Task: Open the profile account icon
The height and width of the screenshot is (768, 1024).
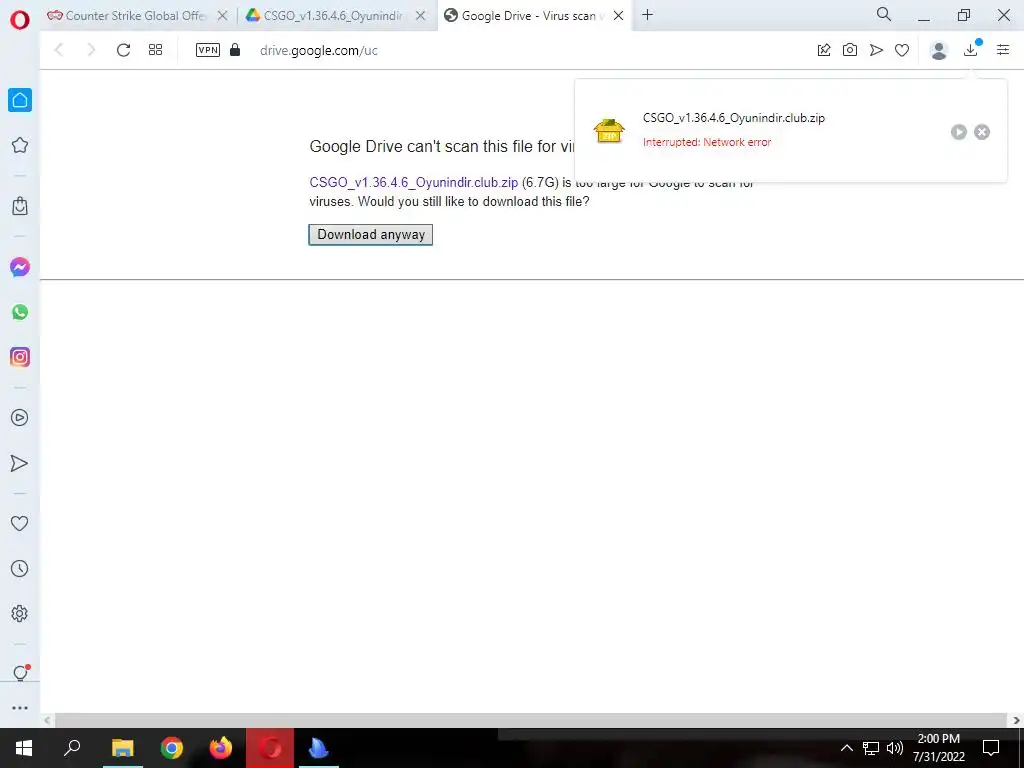Action: click(x=939, y=50)
